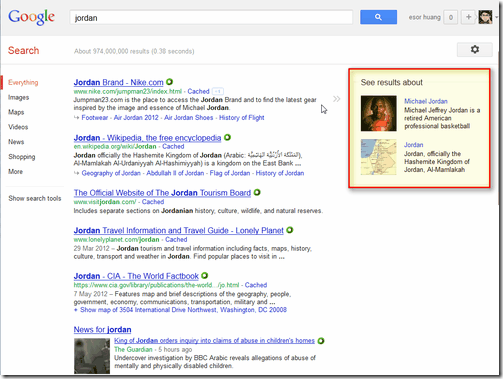503x379 pixels.
Task: Open Official Website of Jordan Tourism Board
Action: click(162, 193)
